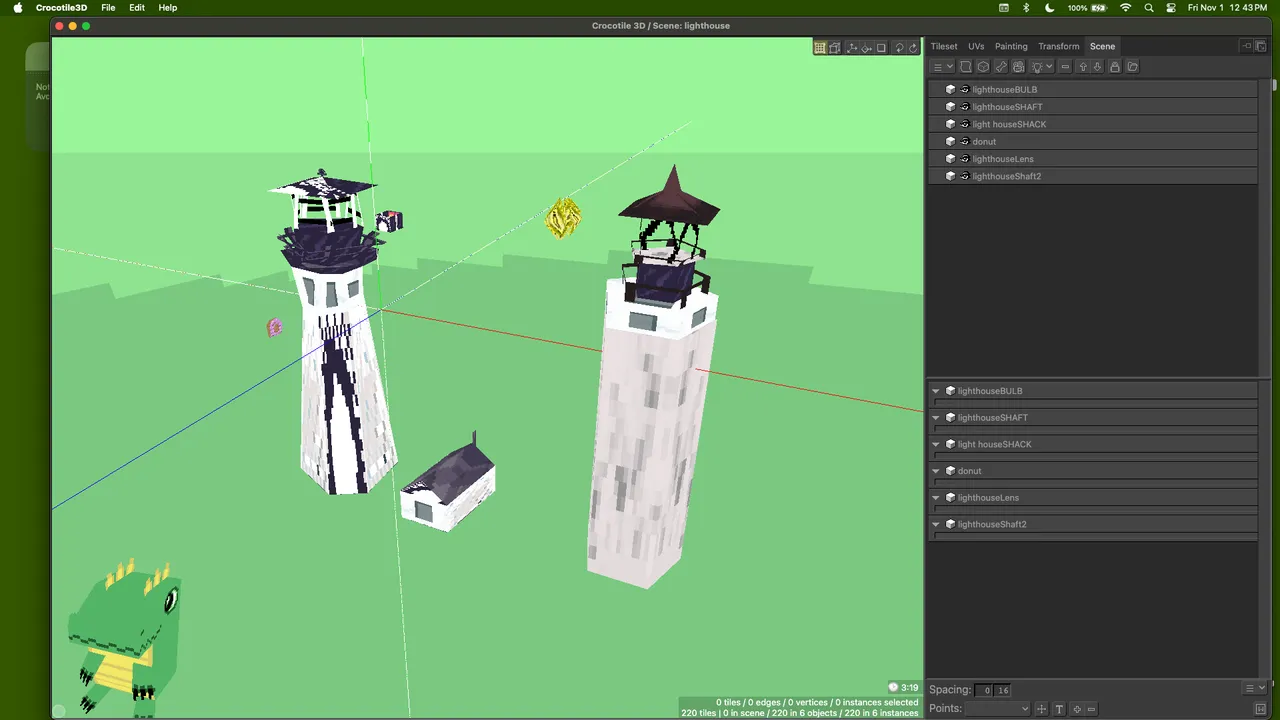This screenshot has height=720, width=1280.
Task: Collapse donut section in lower panel
Action: (937, 471)
